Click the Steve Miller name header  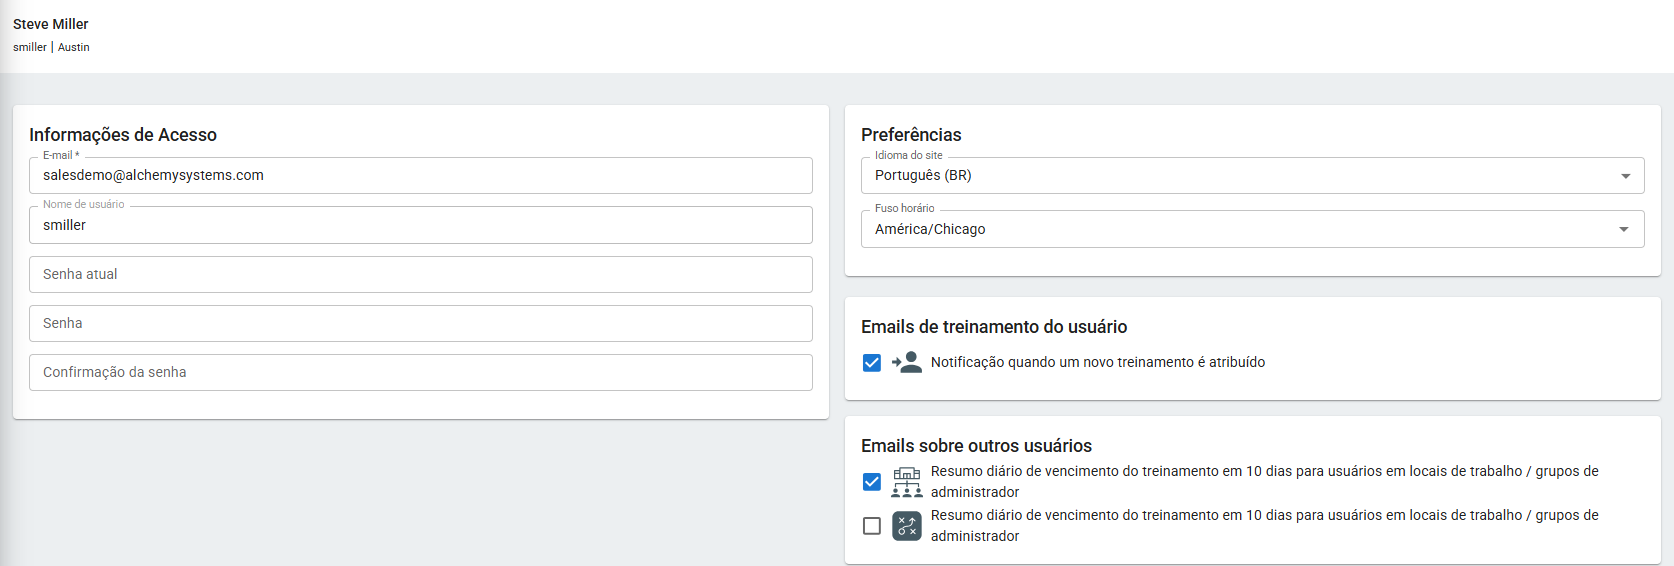(51, 24)
